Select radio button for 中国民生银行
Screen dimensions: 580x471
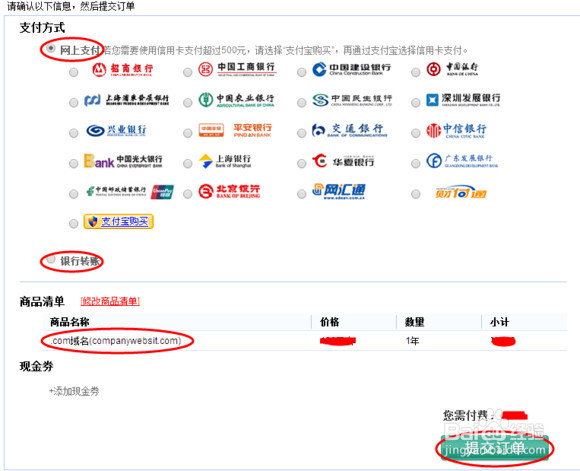(x=301, y=102)
